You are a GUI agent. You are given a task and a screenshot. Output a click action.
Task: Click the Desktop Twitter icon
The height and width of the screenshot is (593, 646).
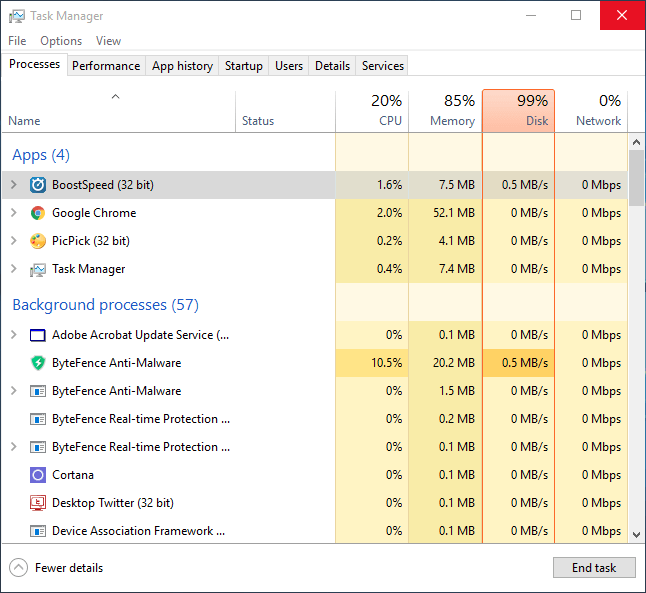click(37, 503)
